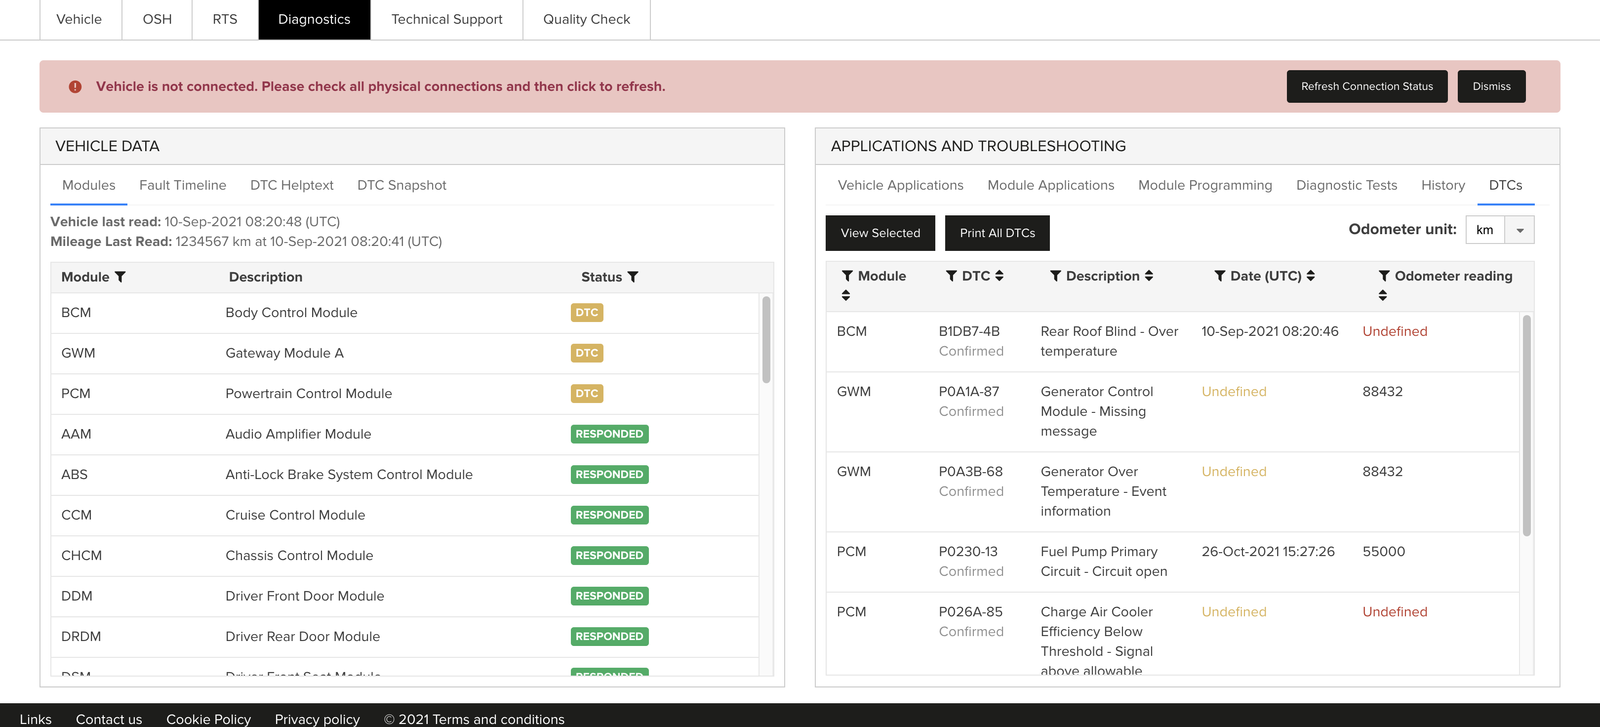Image resolution: width=1600 pixels, height=727 pixels.
Task: Sort DTCs by the DTC column arrows
Action: tap(999, 276)
